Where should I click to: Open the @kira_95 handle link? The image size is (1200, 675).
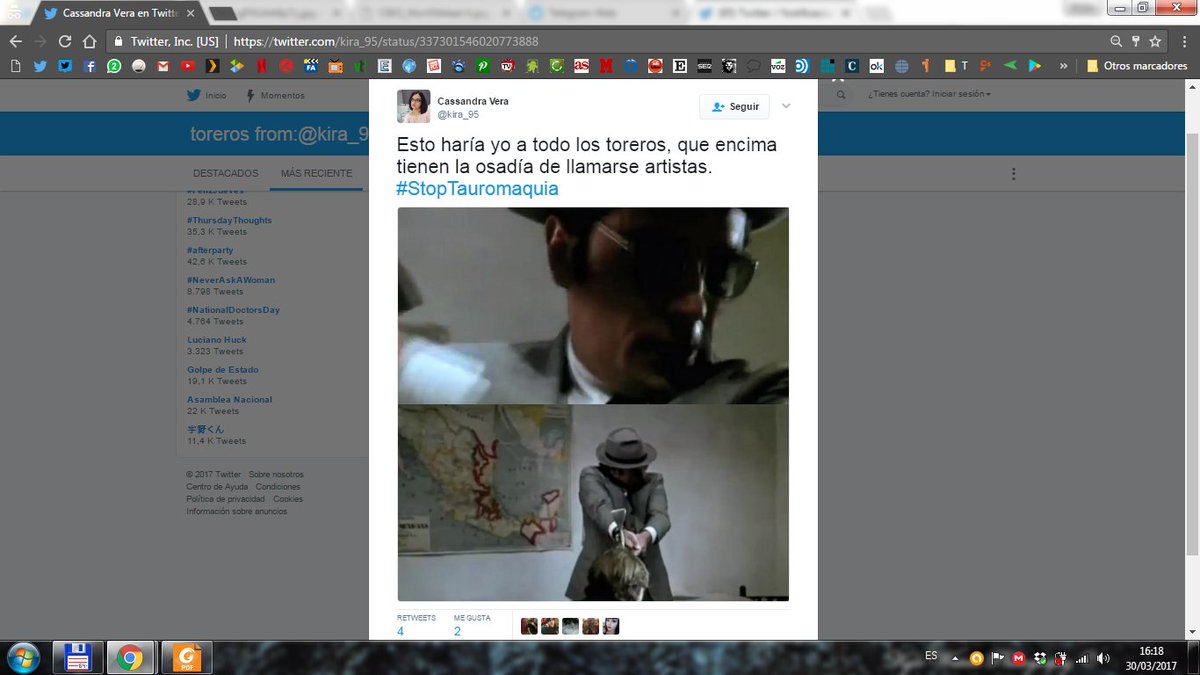click(458, 114)
